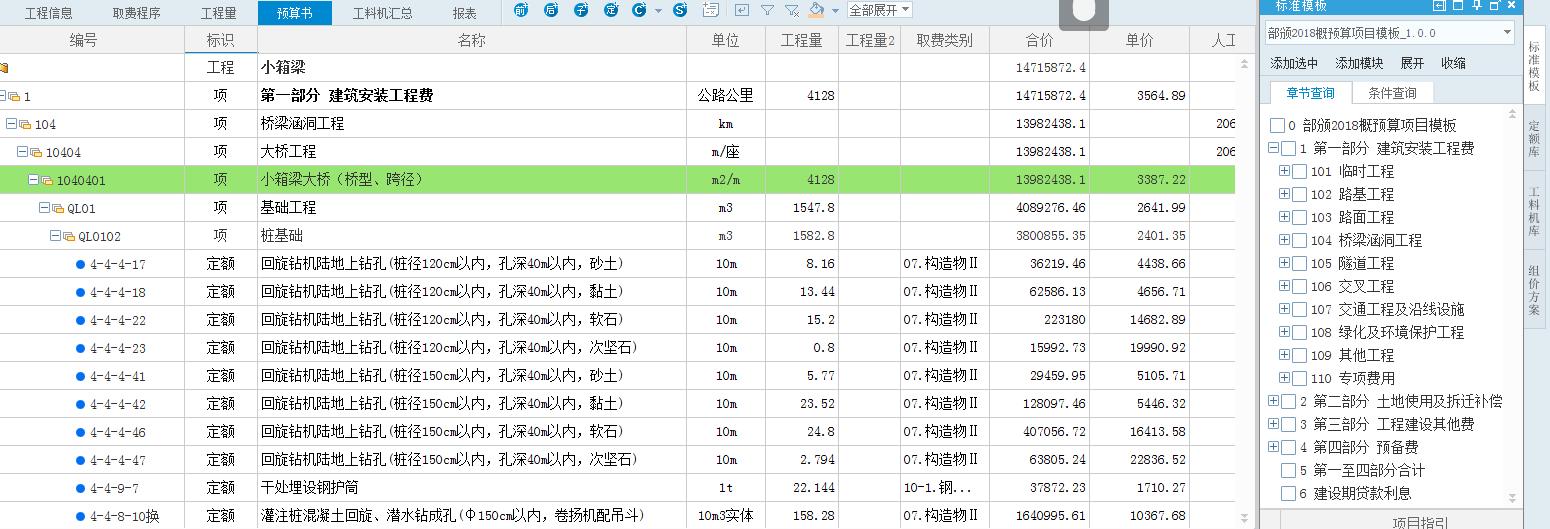Expand 第二部分 土地使用及拆迁补偿 node

coord(1273,401)
